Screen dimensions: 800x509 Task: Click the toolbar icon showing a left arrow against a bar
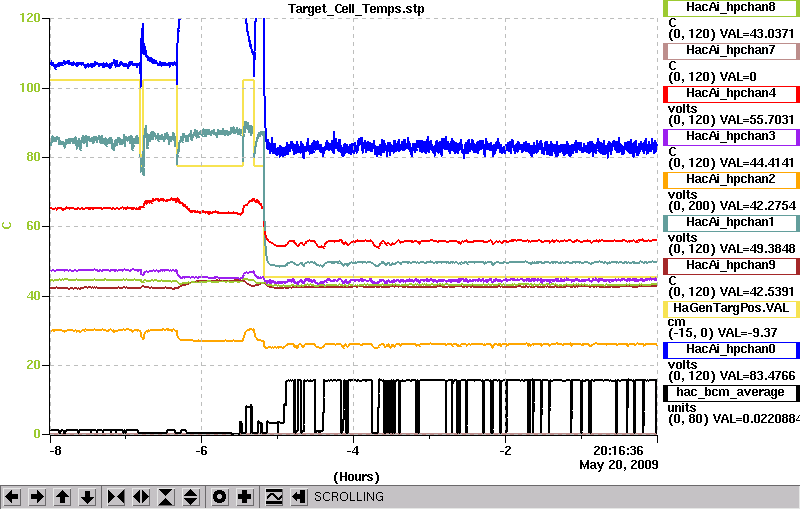tap(299, 496)
